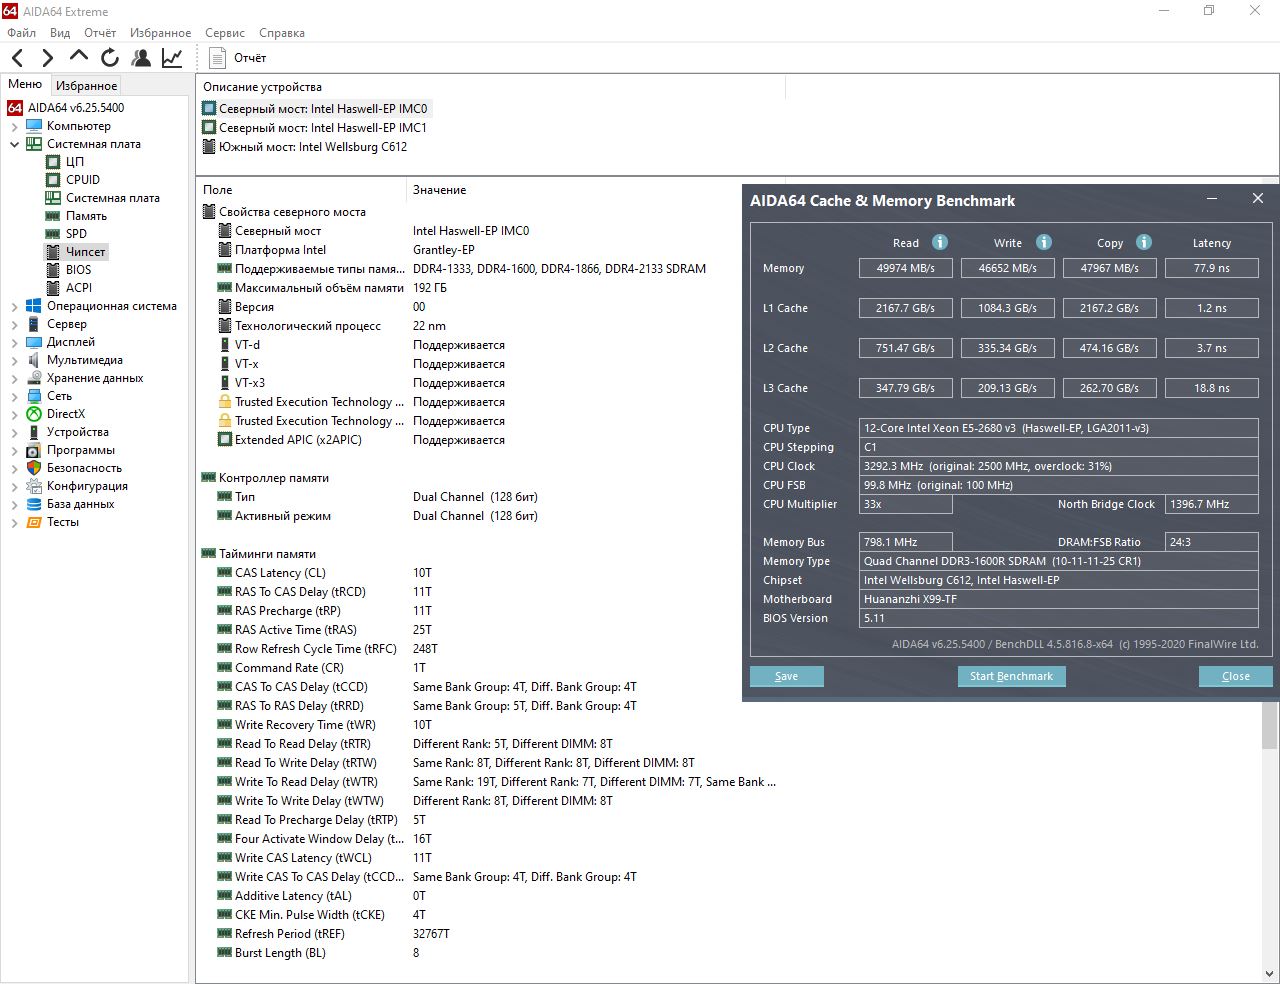Select the SPD icon in the tree
The width and height of the screenshot is (1280, 984).
53,234
